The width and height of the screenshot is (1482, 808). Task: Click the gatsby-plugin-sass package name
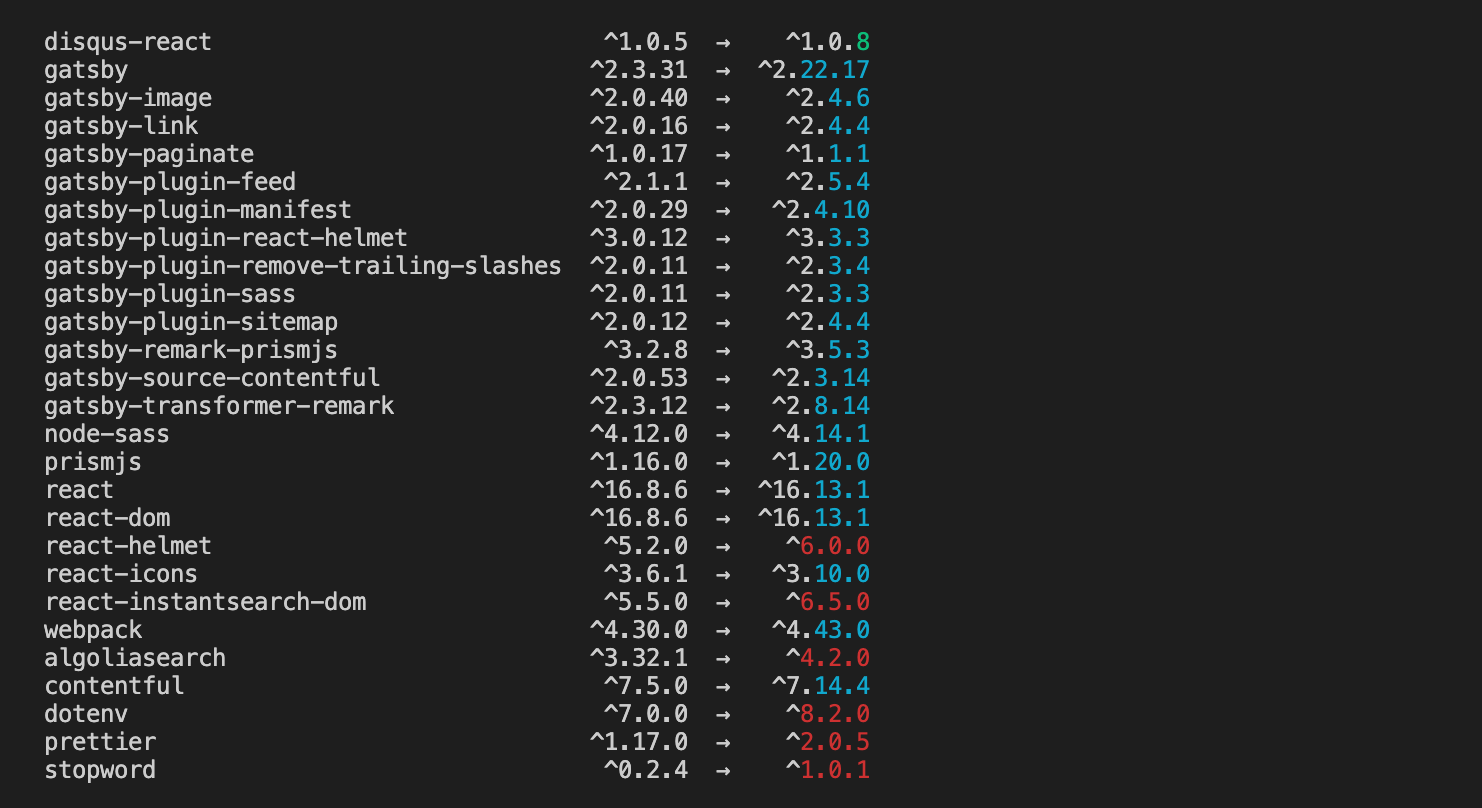170,294
